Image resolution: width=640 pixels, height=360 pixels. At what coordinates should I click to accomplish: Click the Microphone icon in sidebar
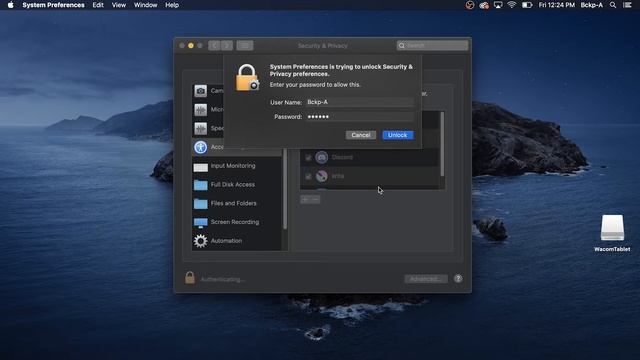(200, 109)
